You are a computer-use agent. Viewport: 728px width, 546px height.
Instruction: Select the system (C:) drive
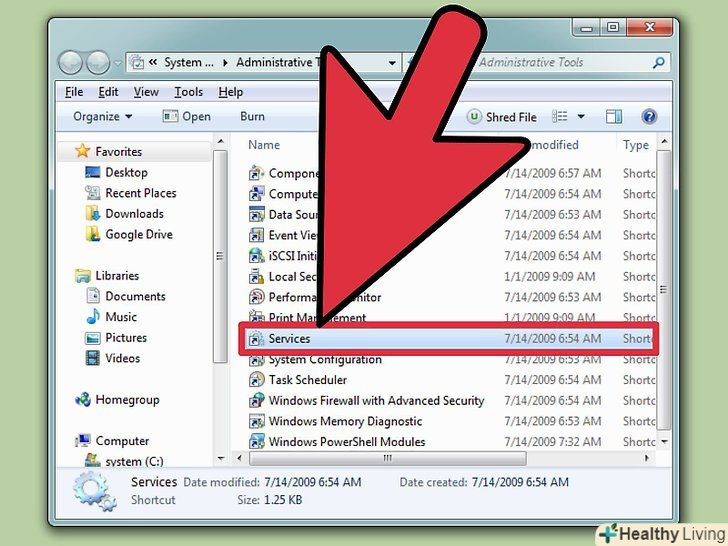(124, 461)
